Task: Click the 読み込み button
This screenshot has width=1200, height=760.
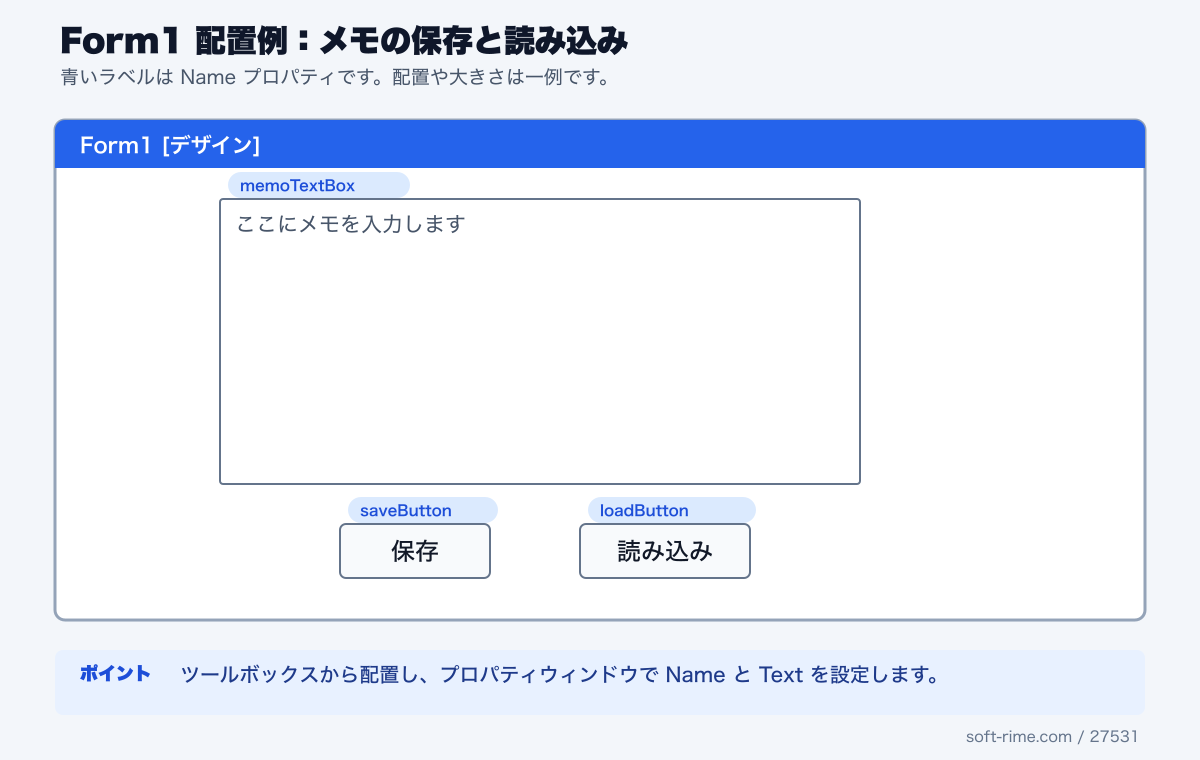Action: pos(665,551)
